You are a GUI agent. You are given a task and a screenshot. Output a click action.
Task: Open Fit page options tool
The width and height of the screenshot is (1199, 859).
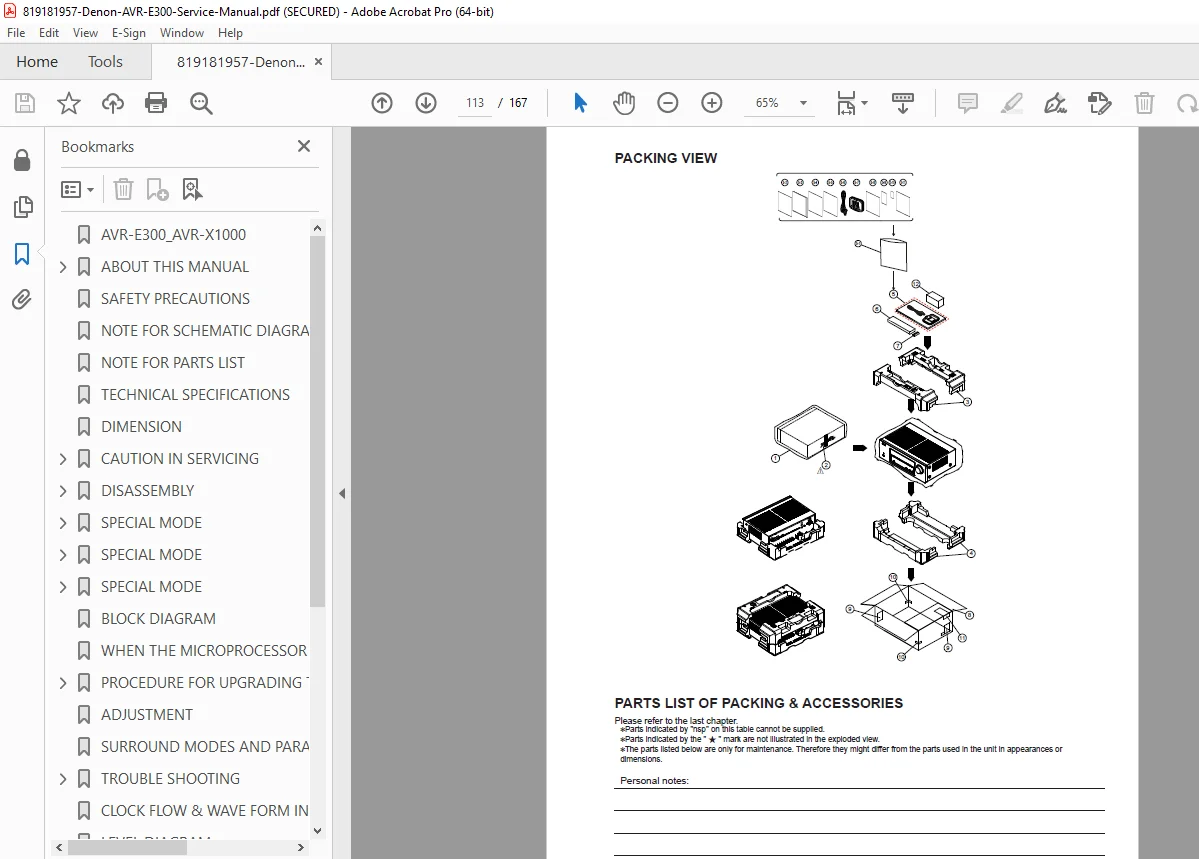click(846, 102)
